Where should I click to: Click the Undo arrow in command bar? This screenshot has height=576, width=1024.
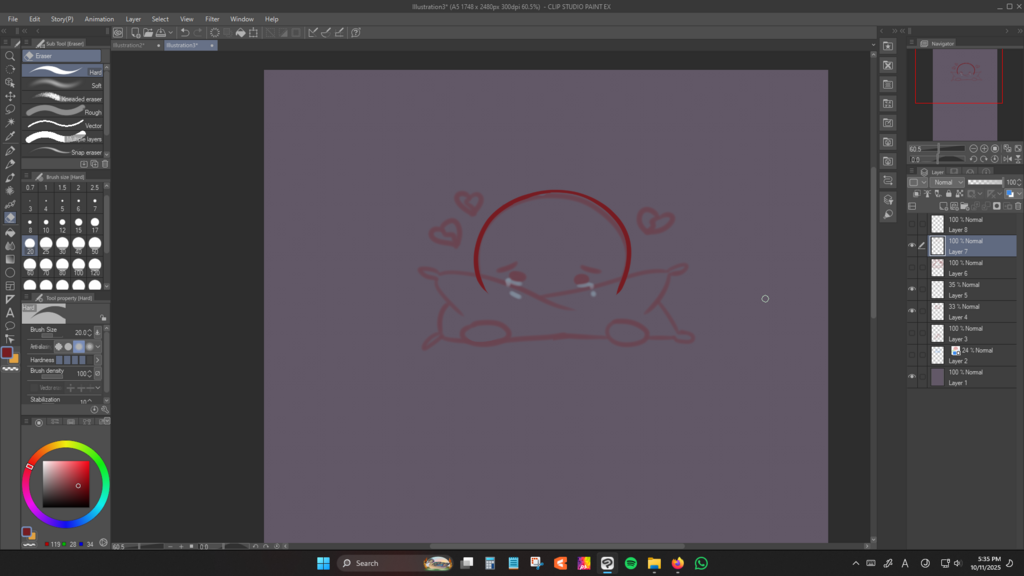coord(185,32)
